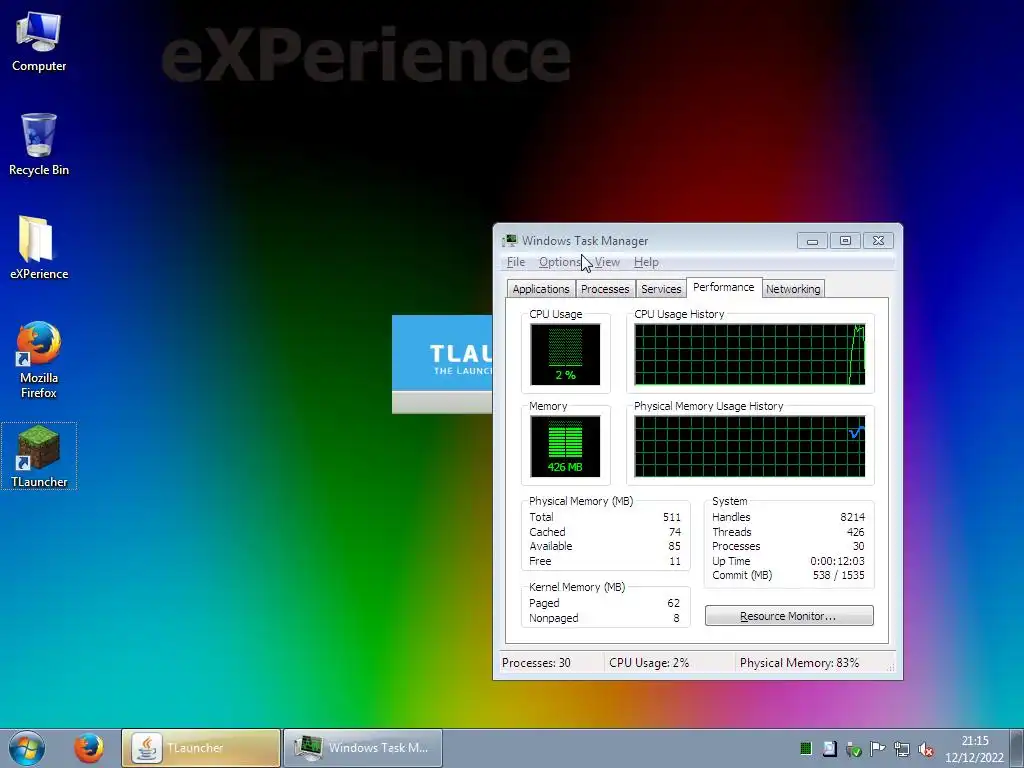
Task: Click the Total physical memory value 511
Action: pos(671,517)
